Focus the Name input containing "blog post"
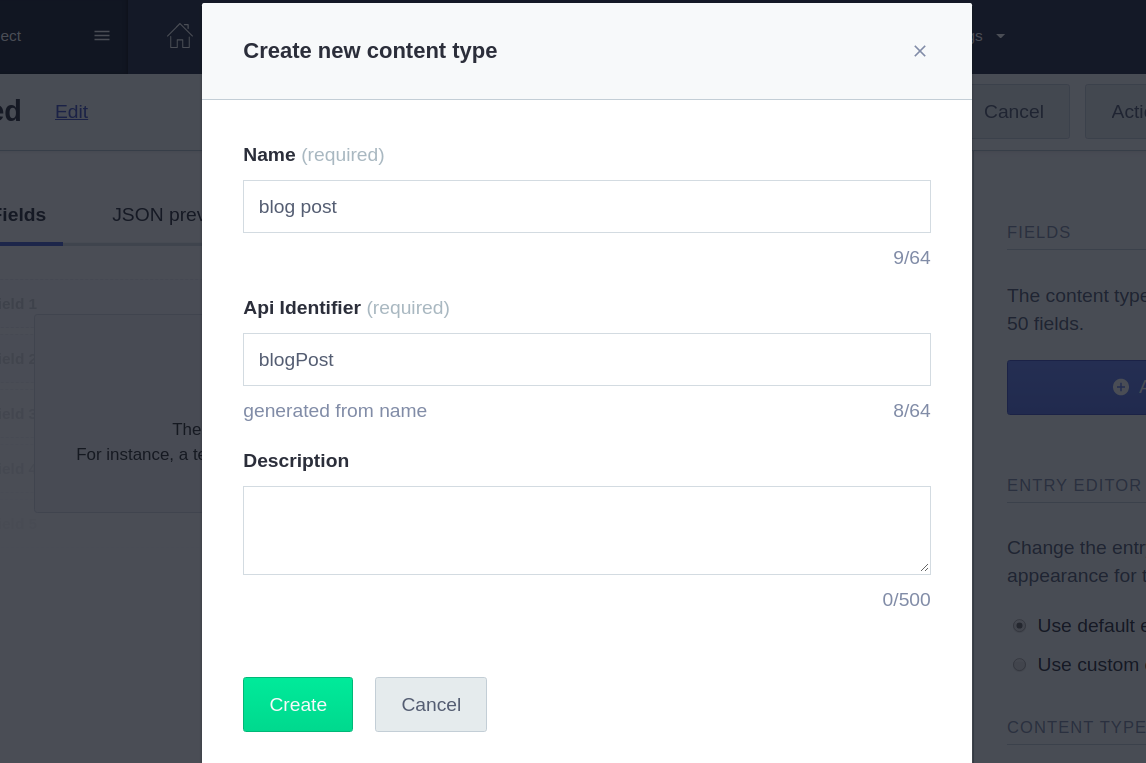Image resolution: width=1146 pixels, height=763 pixels. click(586, 207)
